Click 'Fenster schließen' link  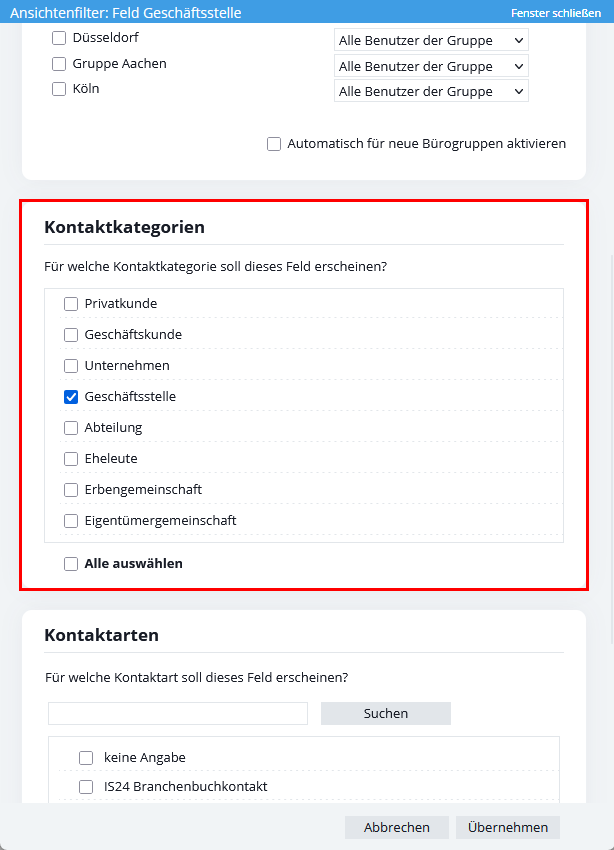pos(556,13)
